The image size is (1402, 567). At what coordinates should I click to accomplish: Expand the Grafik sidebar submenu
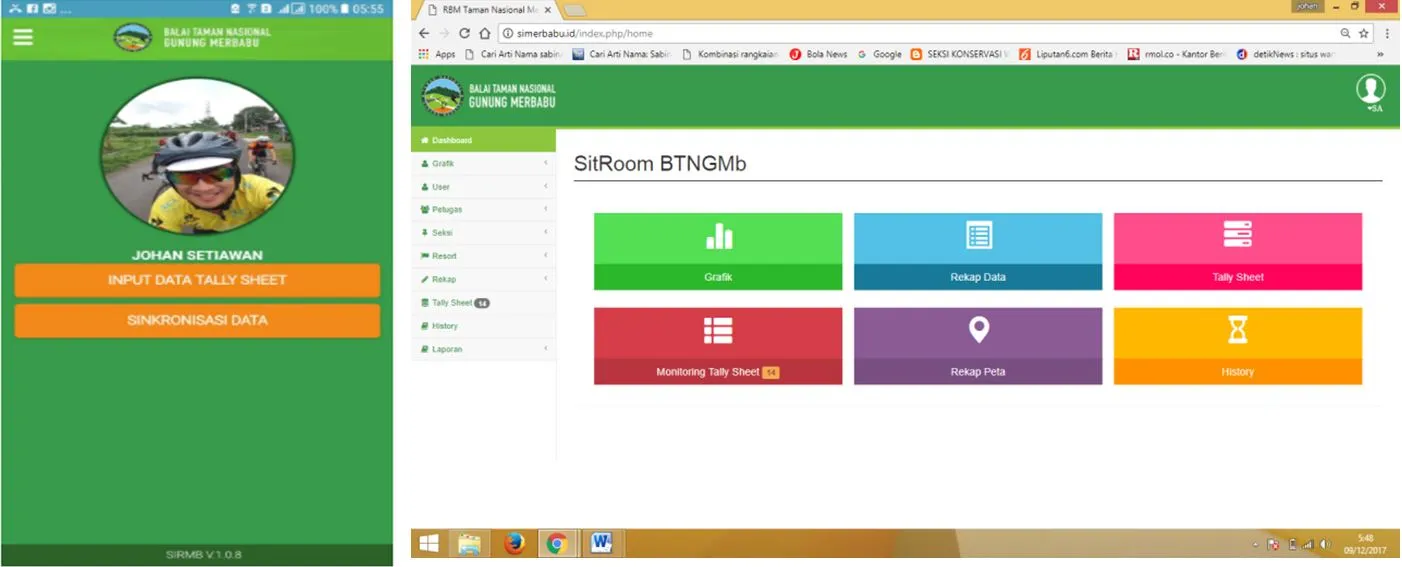481,163
